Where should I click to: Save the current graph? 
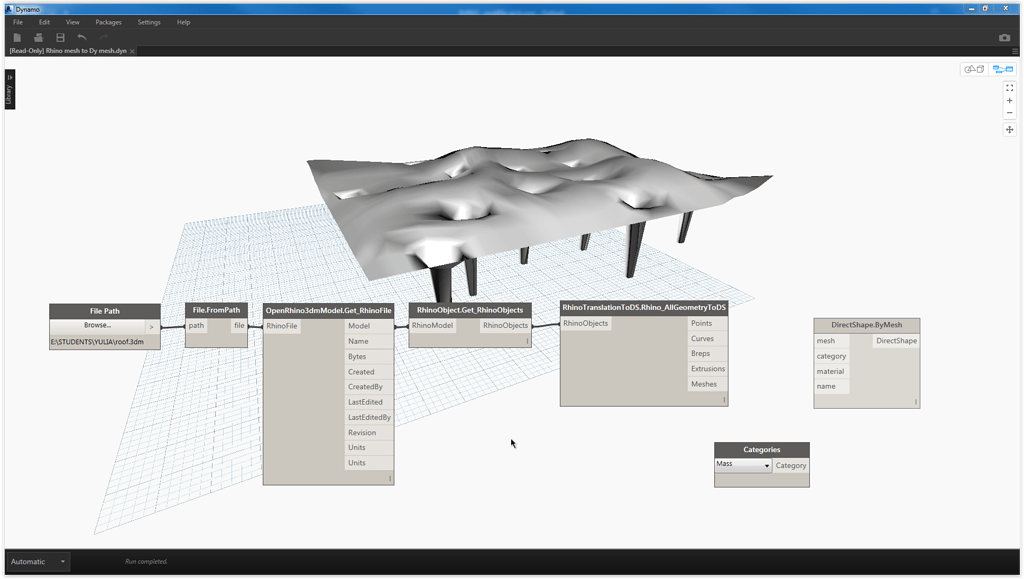coord(60,36)
